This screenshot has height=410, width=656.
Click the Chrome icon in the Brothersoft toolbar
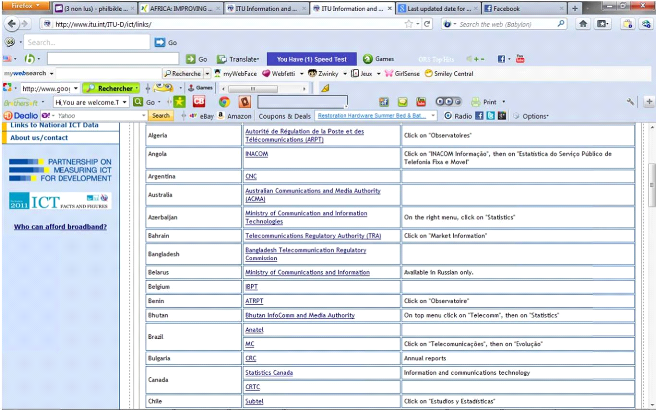point(222,101)
